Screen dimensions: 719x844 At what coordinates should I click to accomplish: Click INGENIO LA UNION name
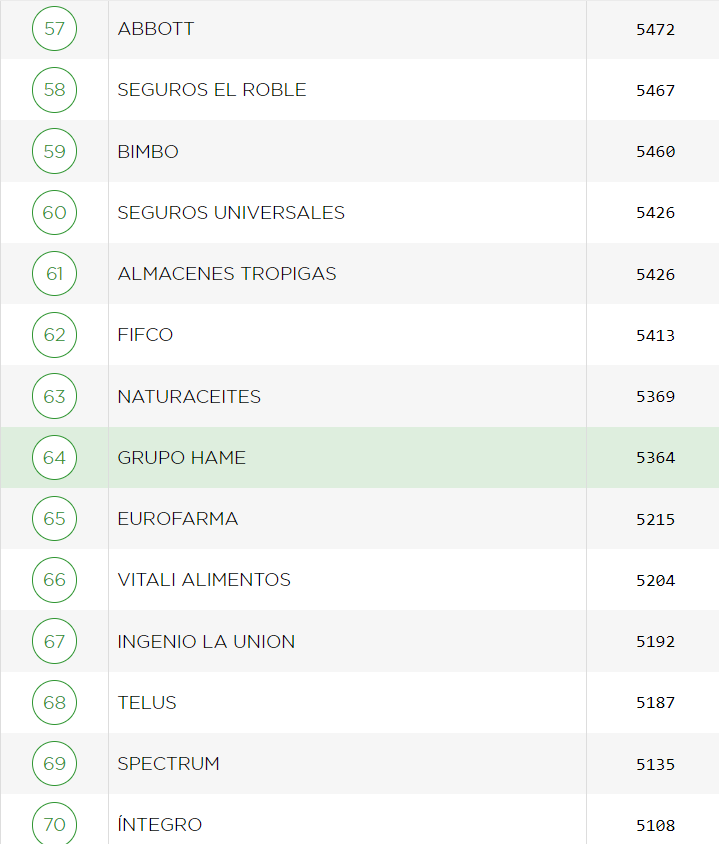pos(206,642)
